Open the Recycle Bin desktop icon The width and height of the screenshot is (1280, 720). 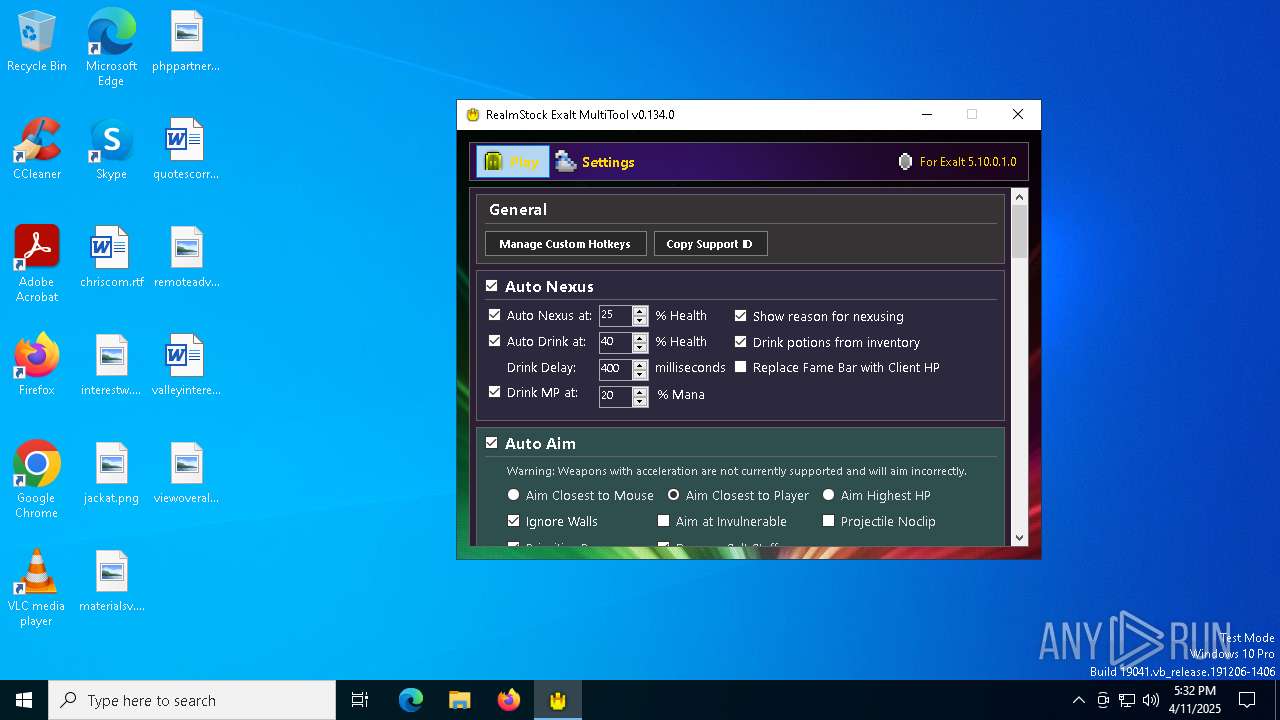(37, 42)
